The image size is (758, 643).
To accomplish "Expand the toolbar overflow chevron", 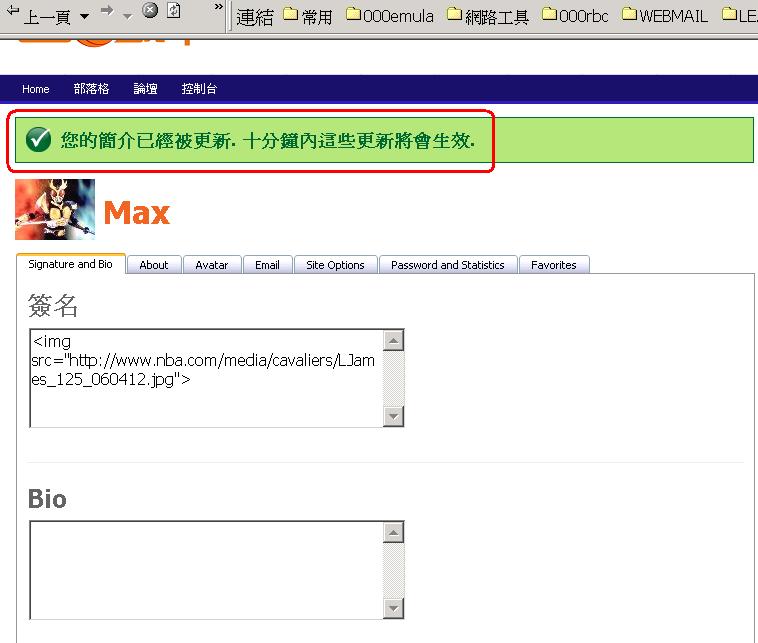I will click(x=219, y=8).
